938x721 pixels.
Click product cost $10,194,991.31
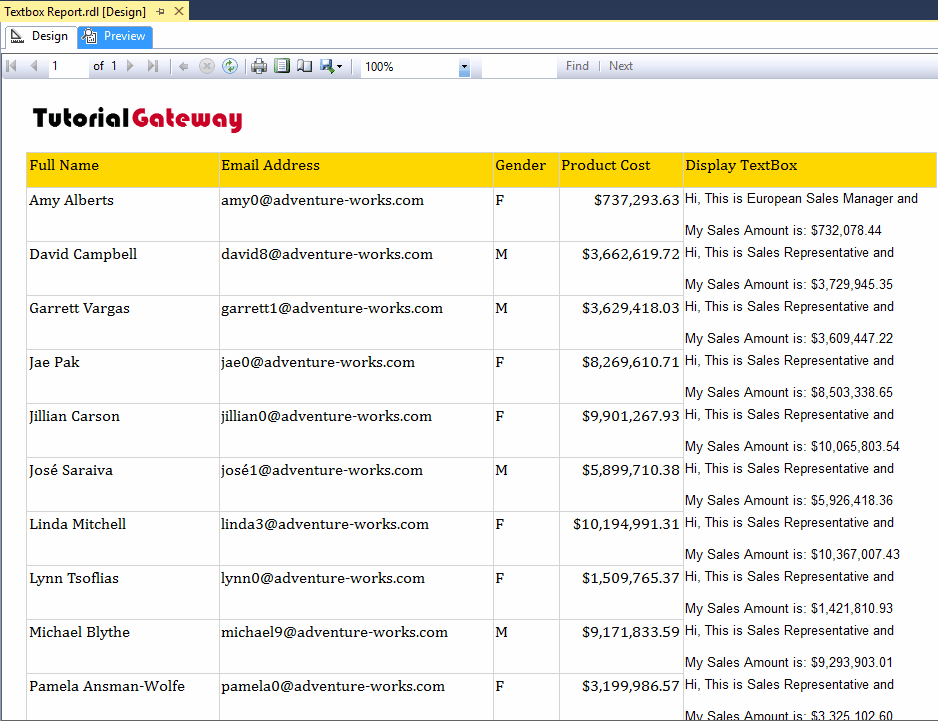pyautogui.click(x=626, y=524)
